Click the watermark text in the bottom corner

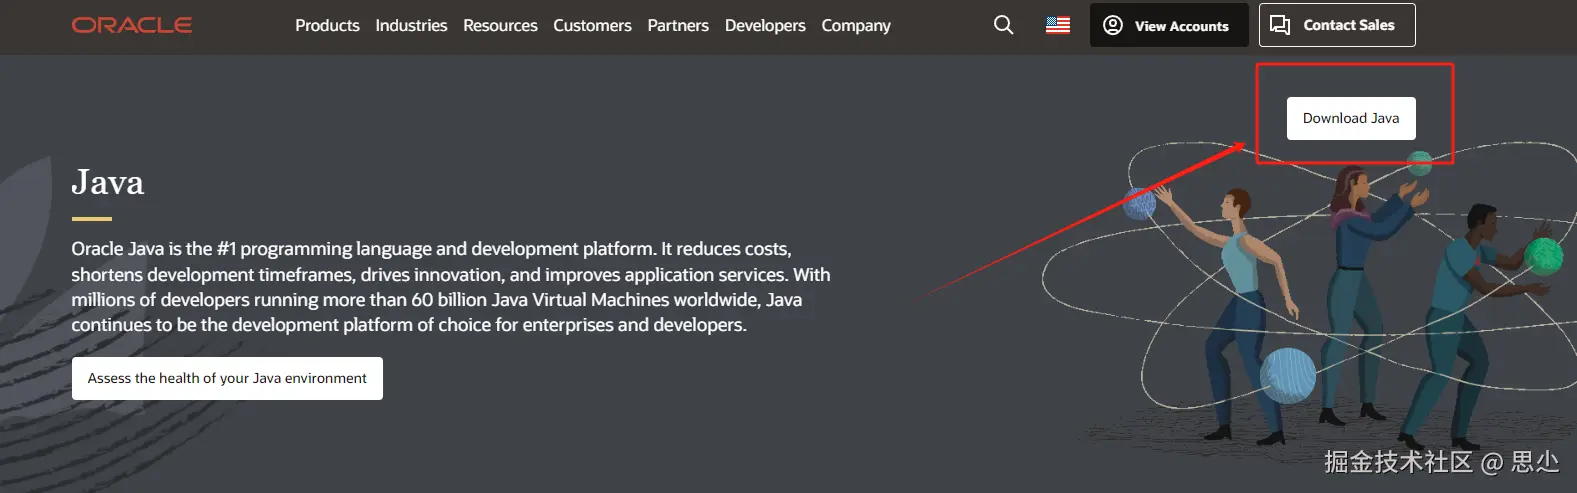pyautogui.click(x=1441, y=461)
